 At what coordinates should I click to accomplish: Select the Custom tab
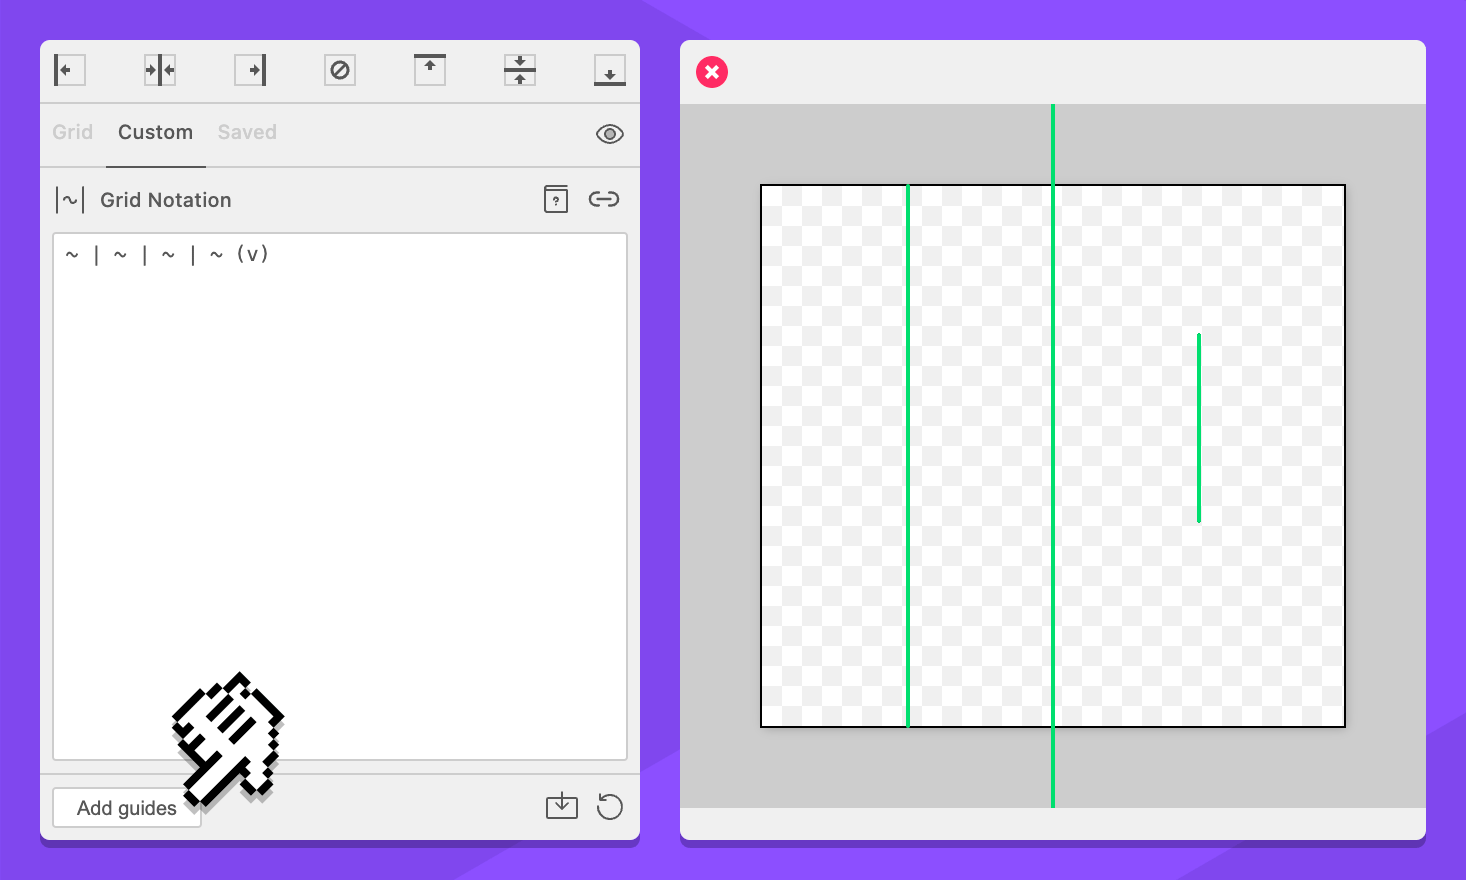[x=155, y=132]
